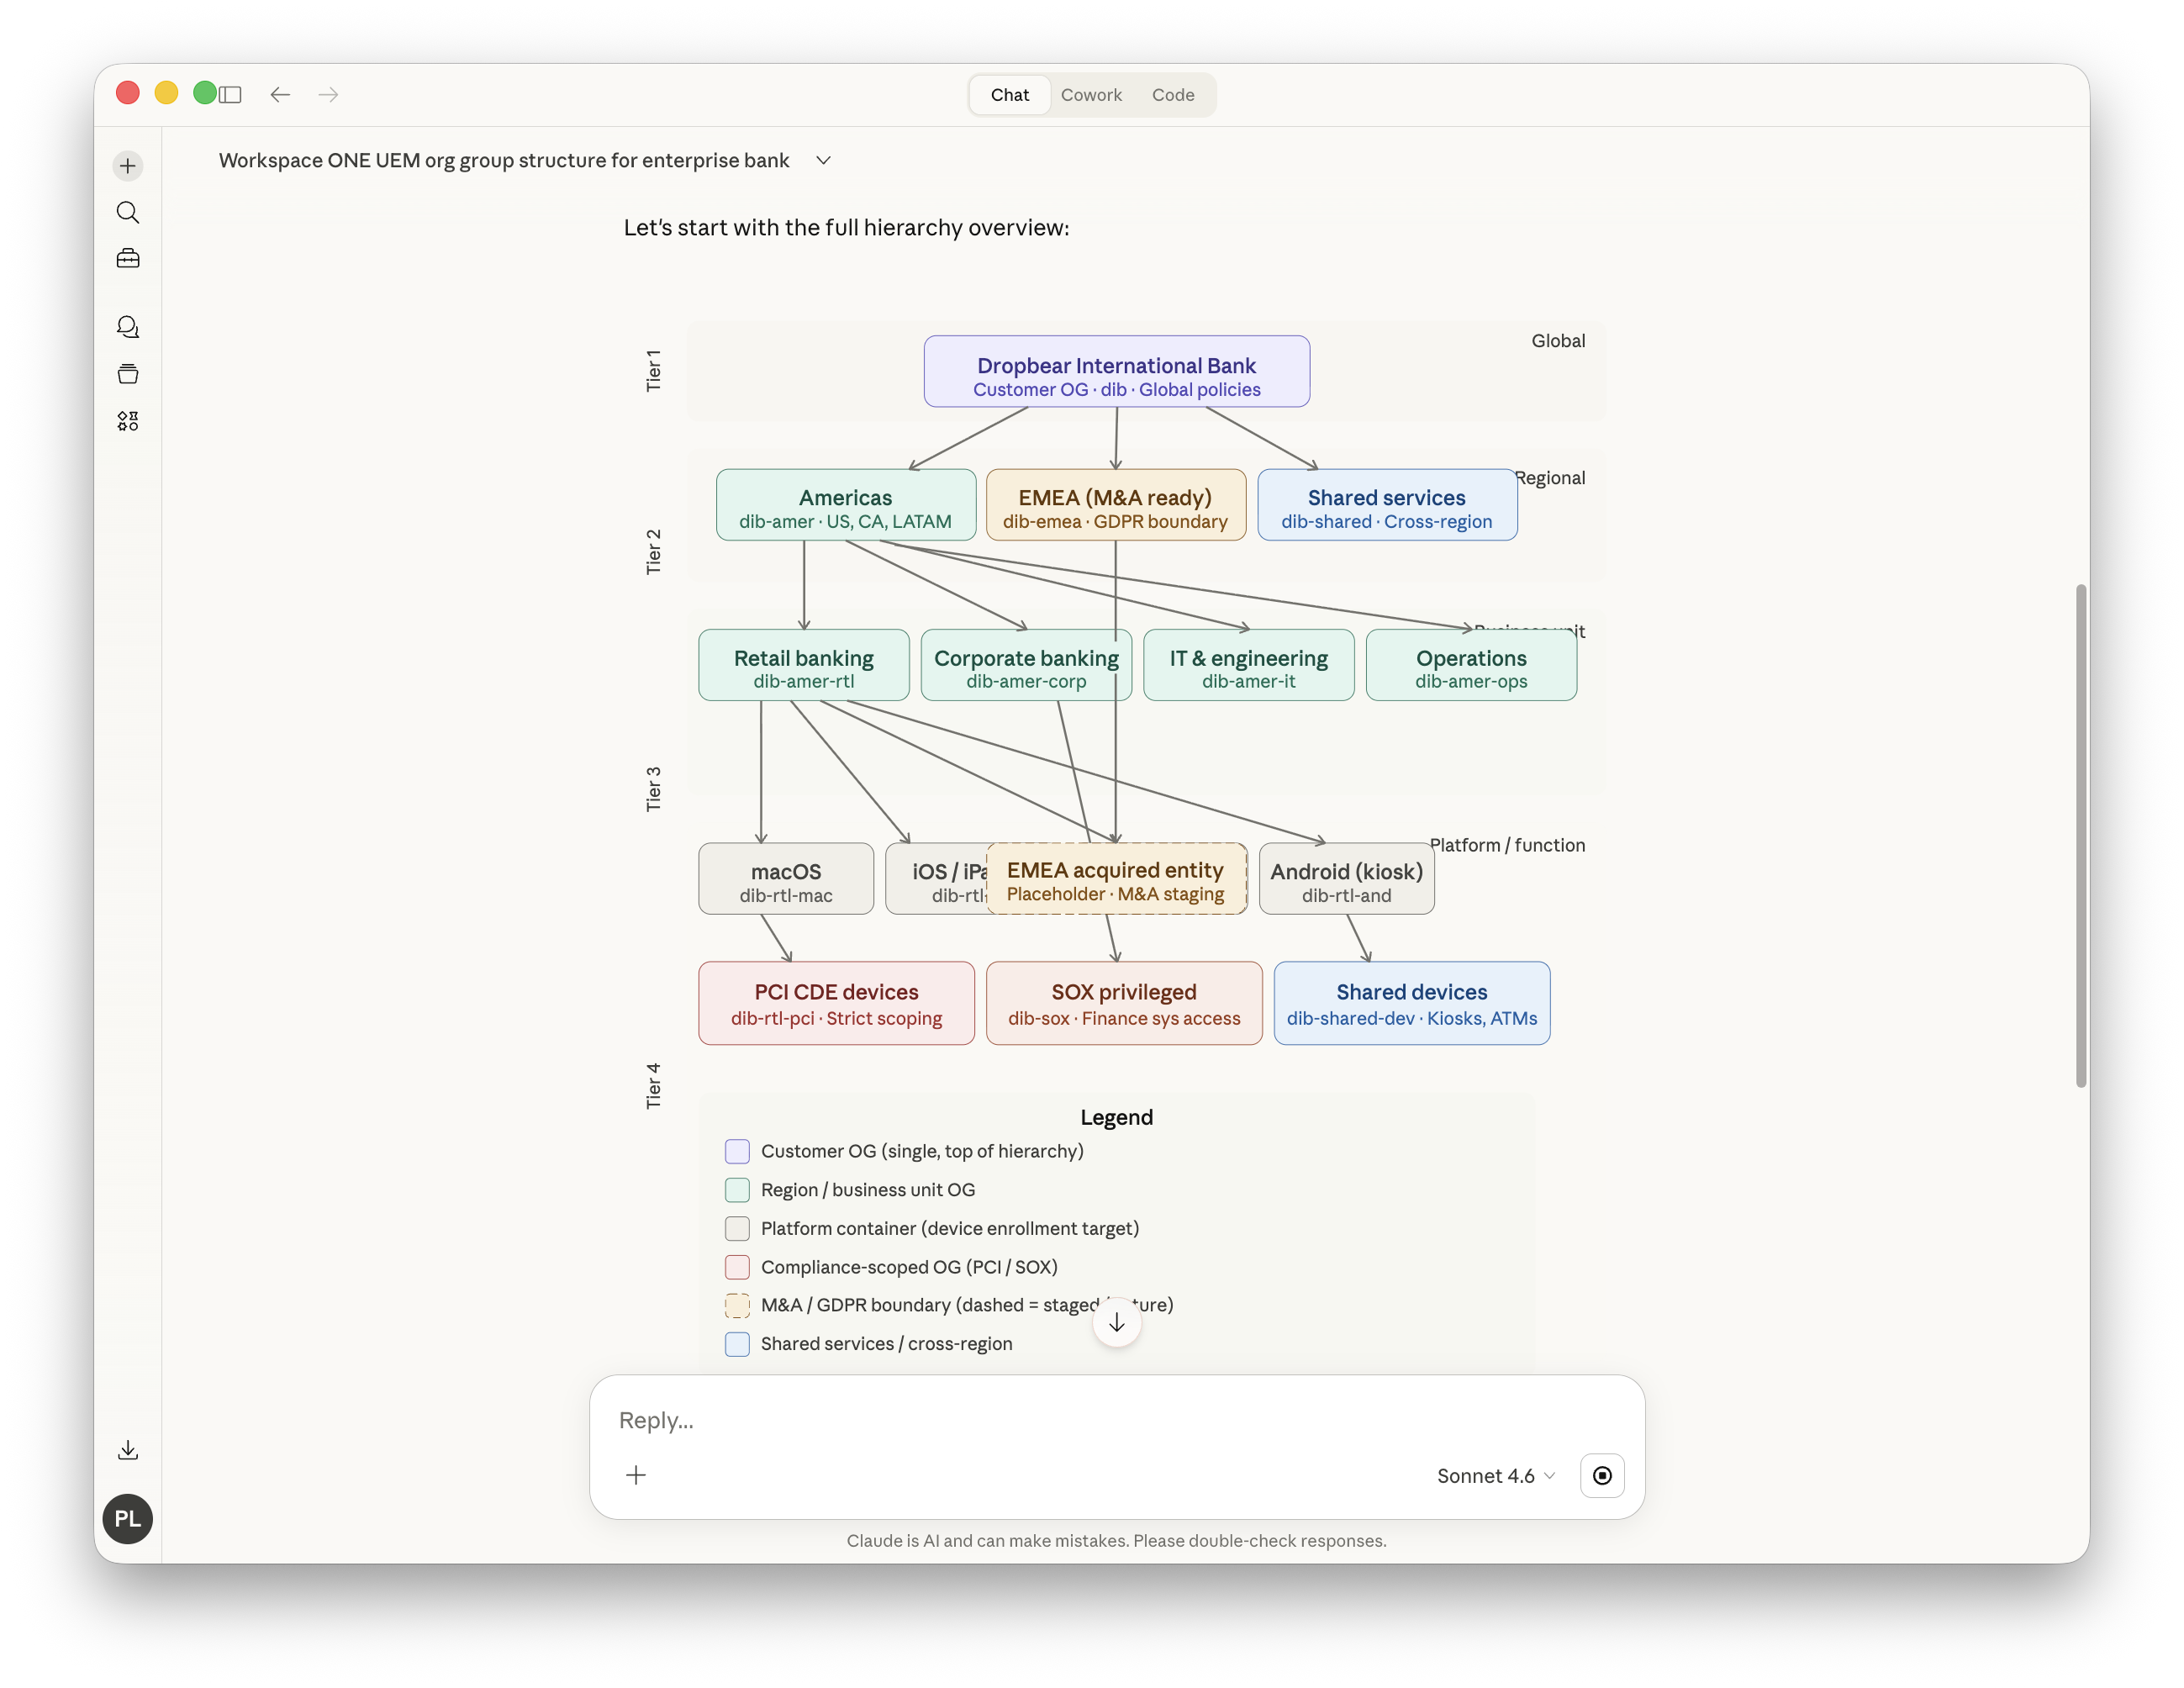Screen dimensions: 2184x1688
Task: Open search from the sidebar
Action: tap(128, 212)
